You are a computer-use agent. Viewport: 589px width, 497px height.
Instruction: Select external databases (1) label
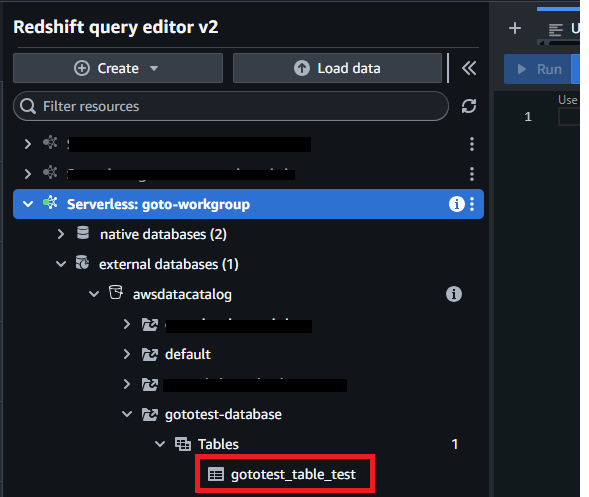pos(169,264)
